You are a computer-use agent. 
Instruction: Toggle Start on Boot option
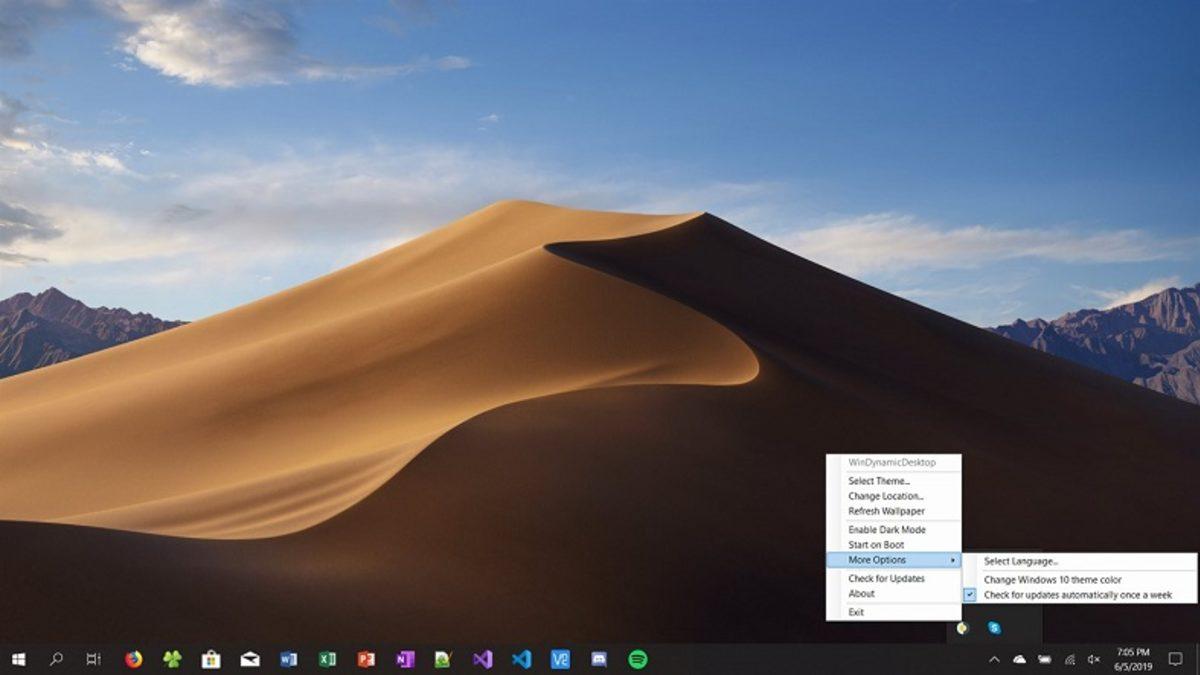coord(880,543)
